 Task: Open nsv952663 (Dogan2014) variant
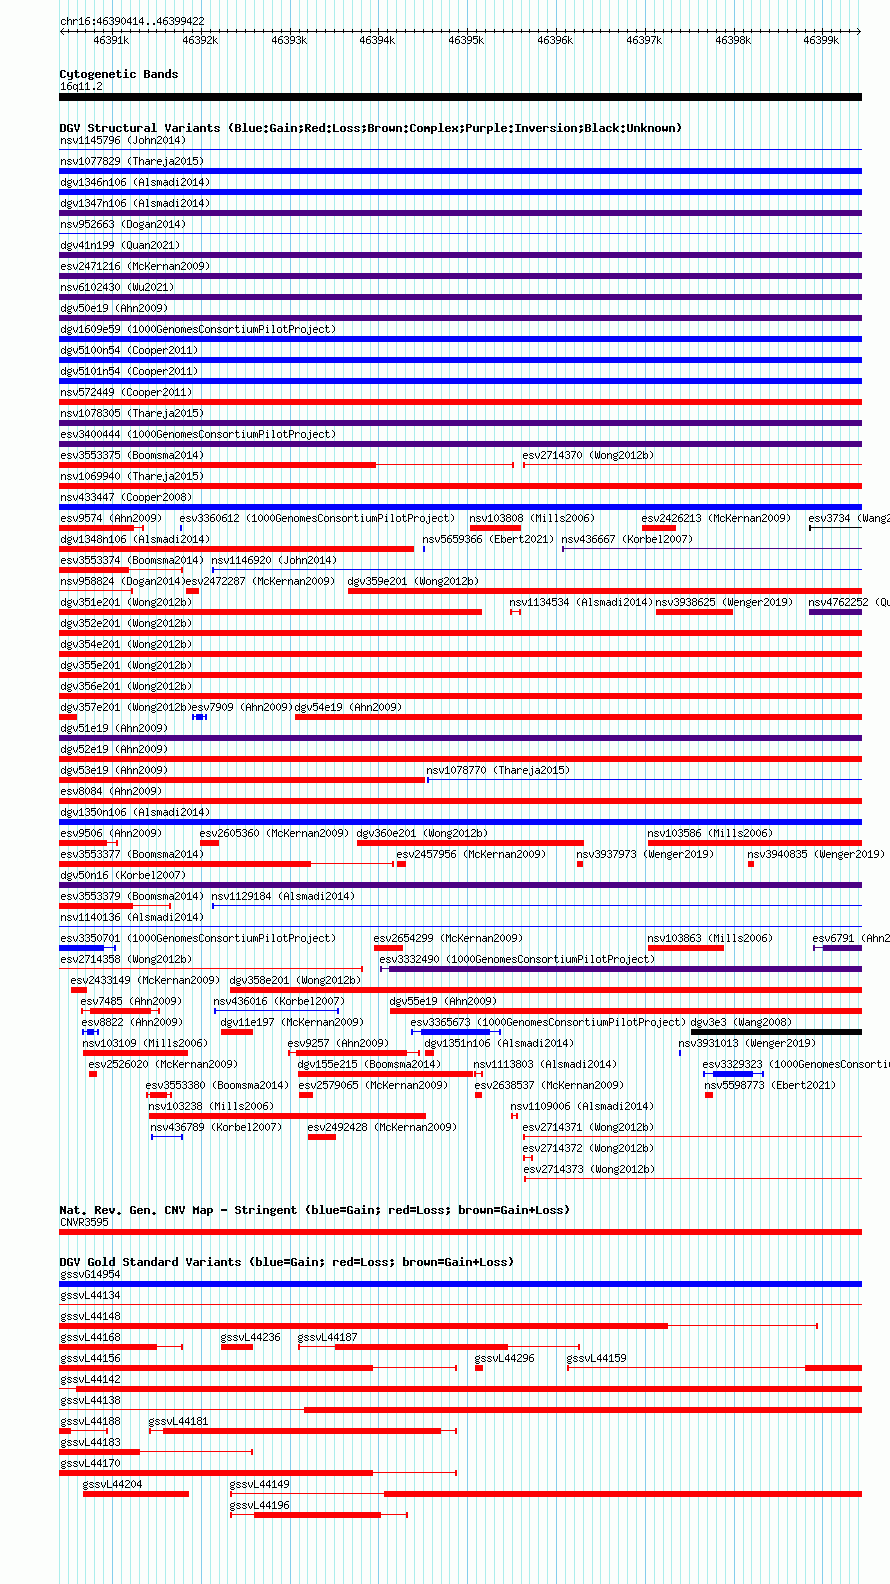[x=123, y=224]
